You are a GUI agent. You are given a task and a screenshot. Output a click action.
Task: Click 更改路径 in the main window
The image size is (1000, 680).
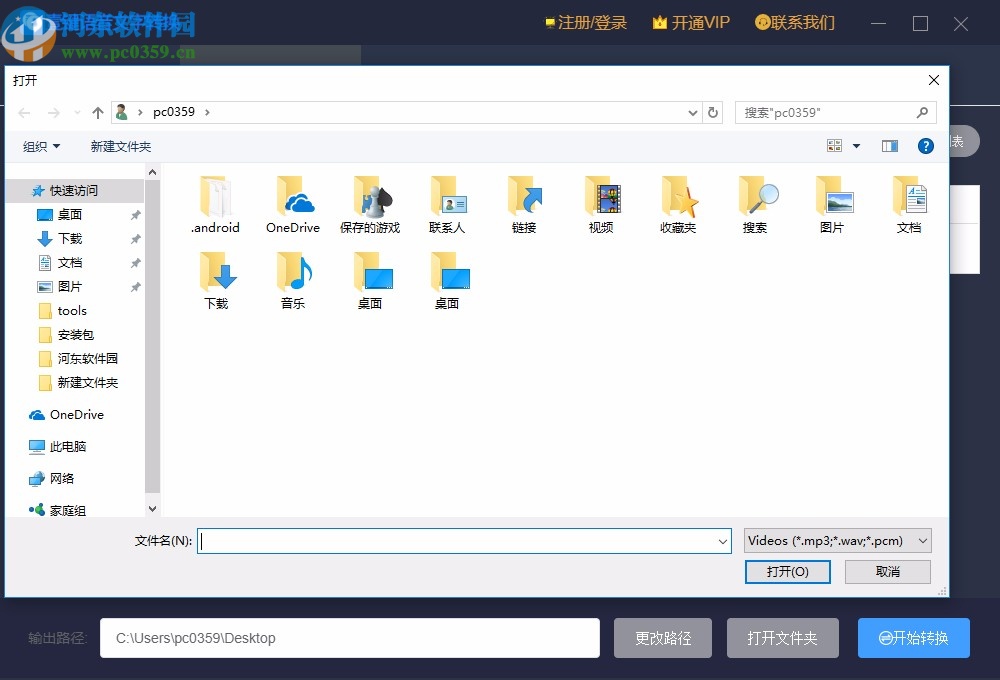[x=663, y=638]
